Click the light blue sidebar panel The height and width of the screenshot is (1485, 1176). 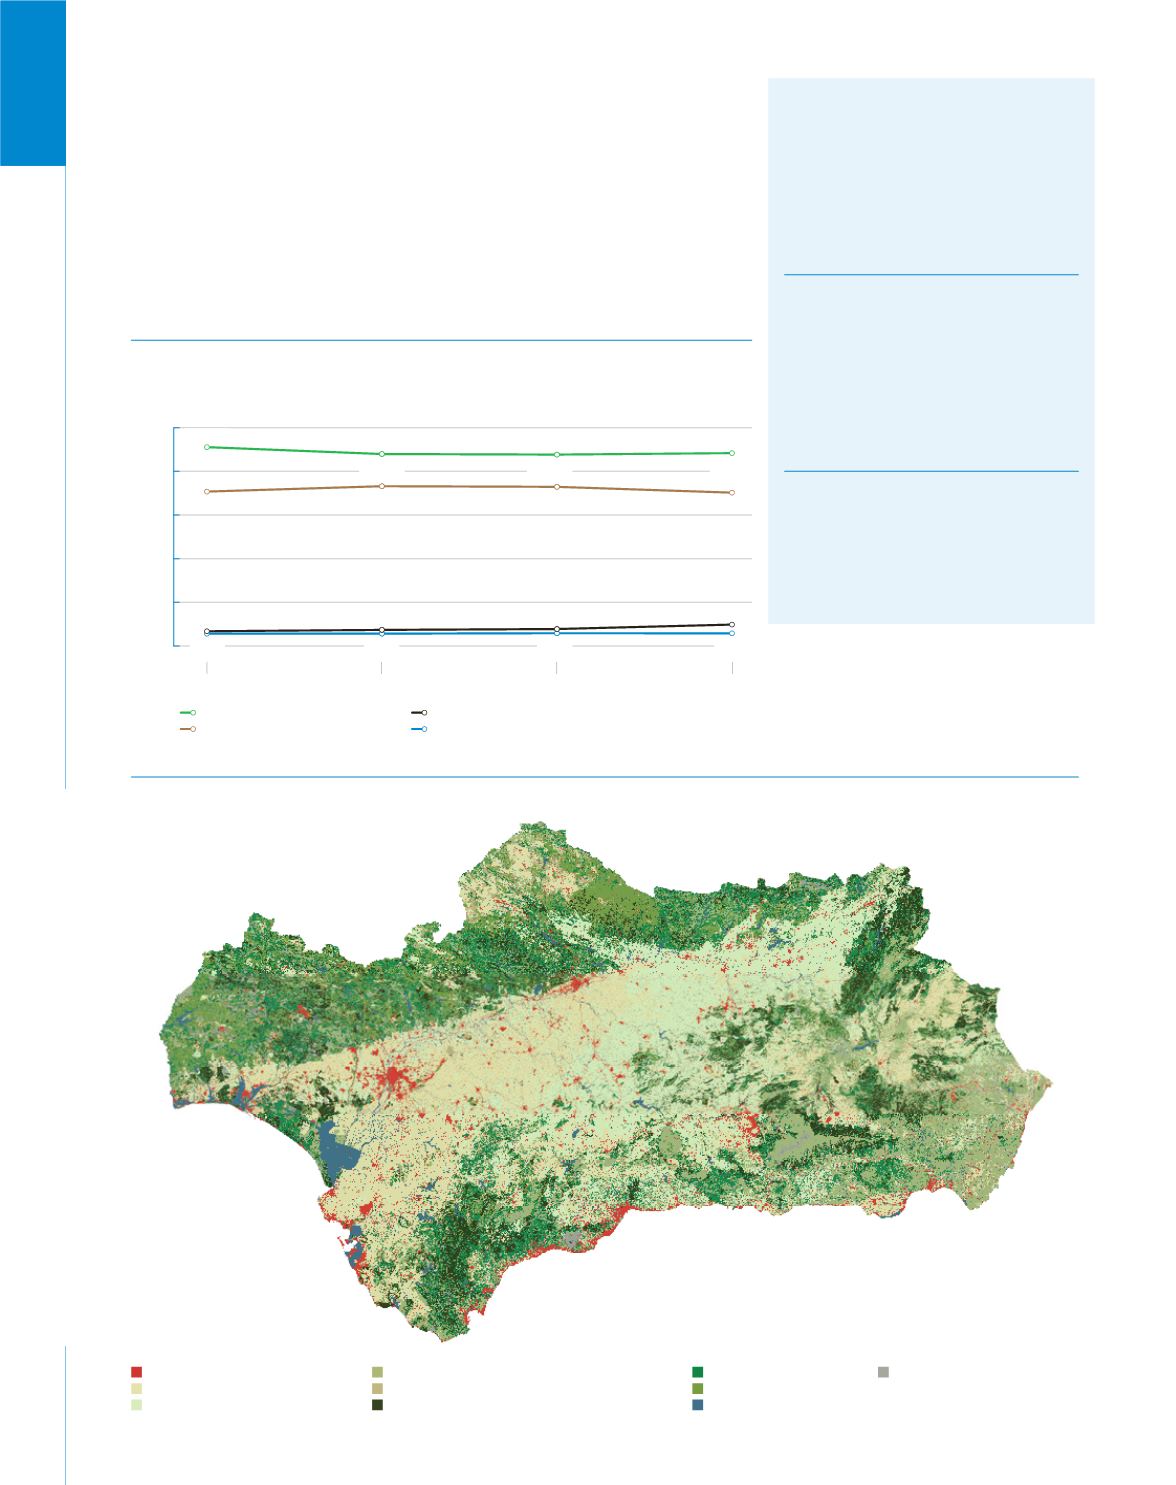click(930, 350)
